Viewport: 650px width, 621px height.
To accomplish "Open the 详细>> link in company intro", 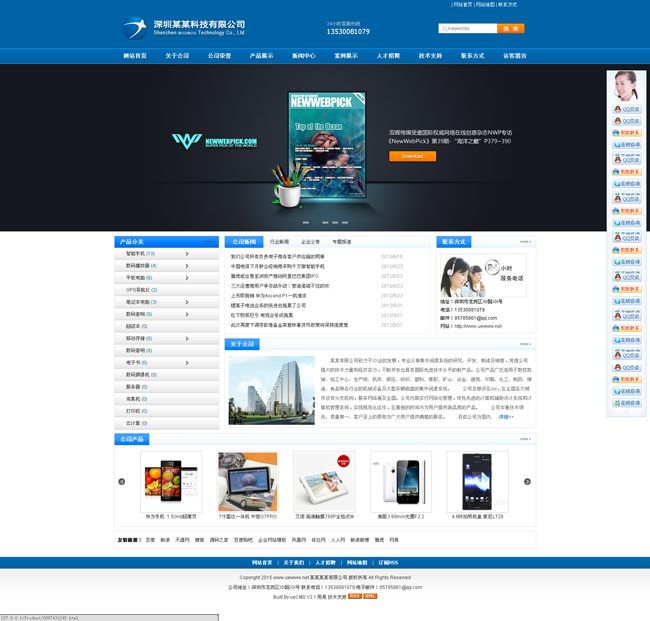I will click(506, 417).
